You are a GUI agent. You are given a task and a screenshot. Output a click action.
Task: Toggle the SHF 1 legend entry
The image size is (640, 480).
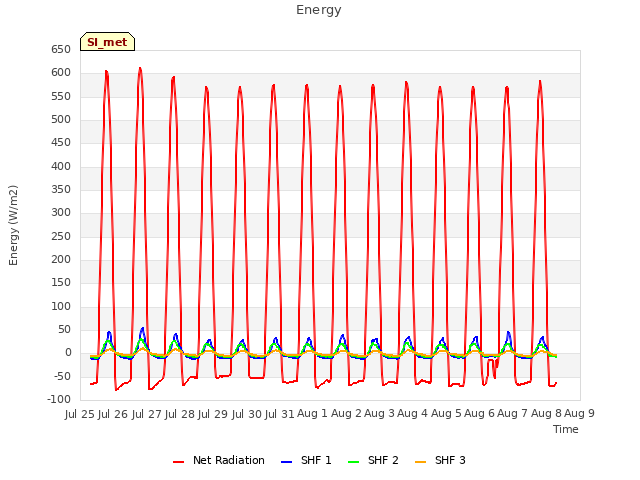[306, 460]
